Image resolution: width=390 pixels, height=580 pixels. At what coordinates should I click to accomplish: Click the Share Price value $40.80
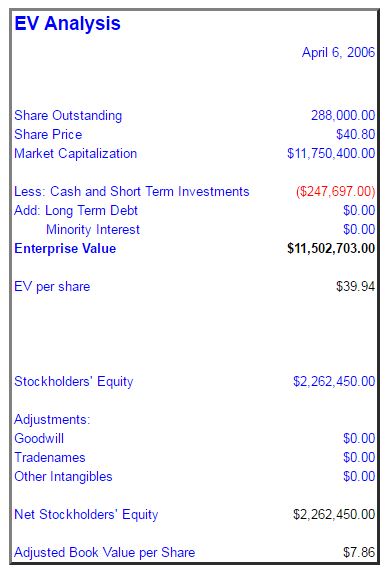pos(355,134)
